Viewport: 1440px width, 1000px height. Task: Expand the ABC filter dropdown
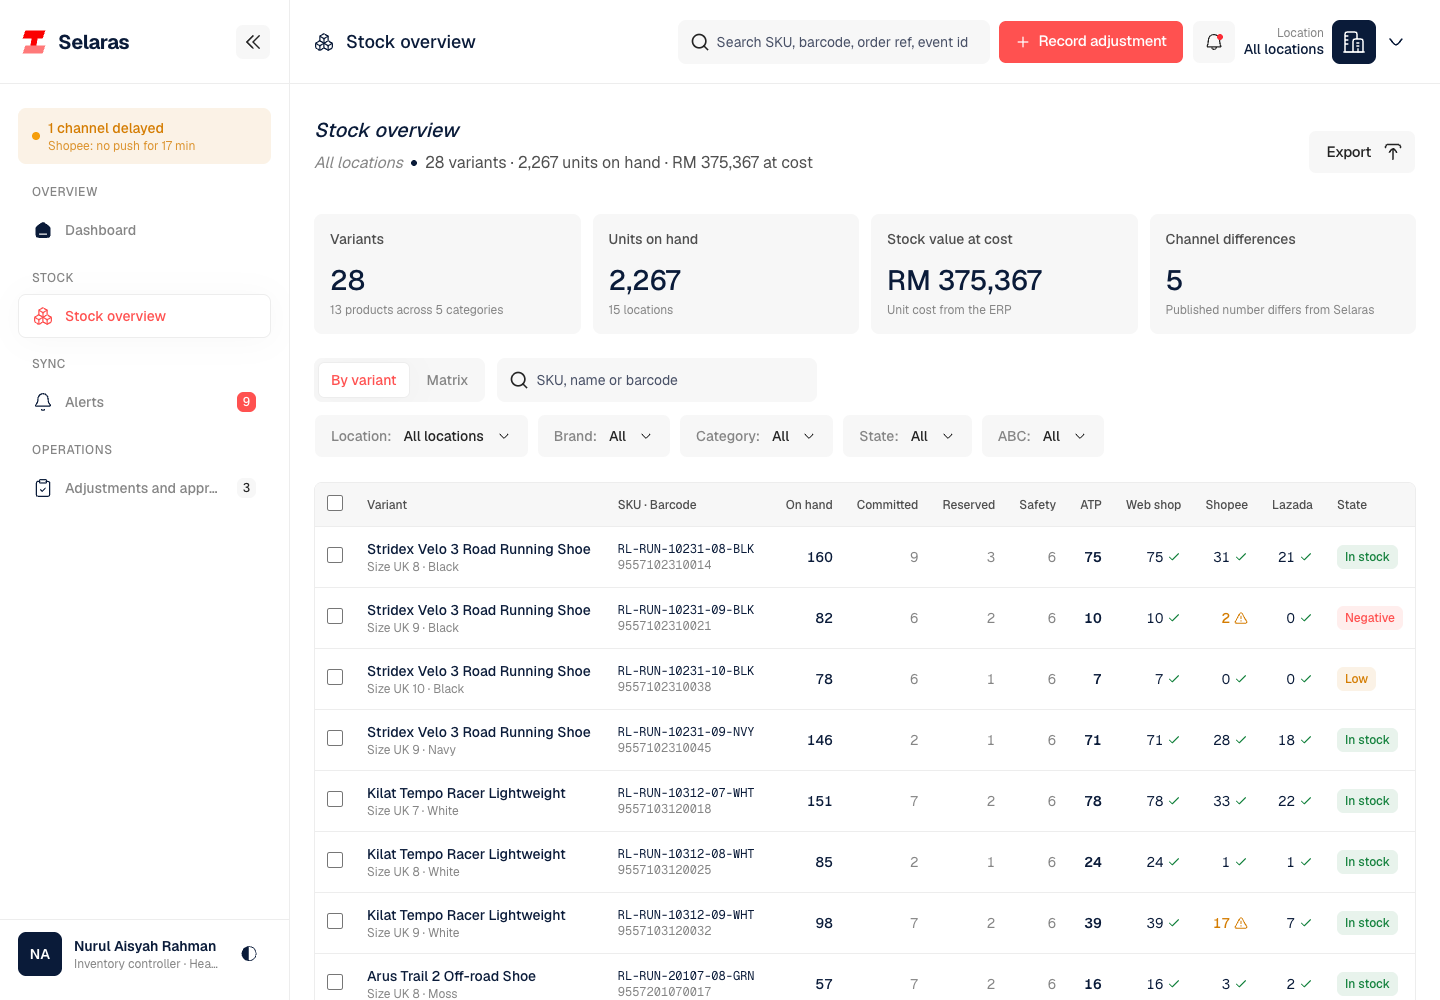[1043, 436]
